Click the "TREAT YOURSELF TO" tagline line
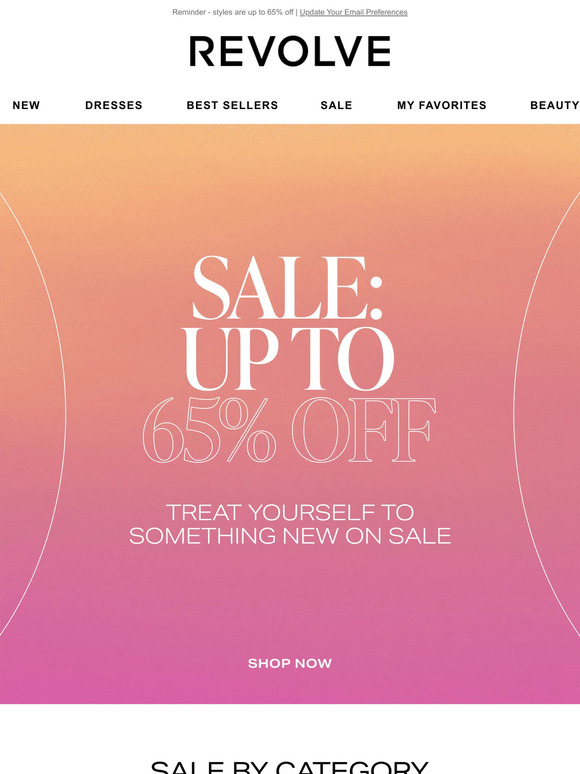Viewport: 580px width, 774px height. point(290,512)
